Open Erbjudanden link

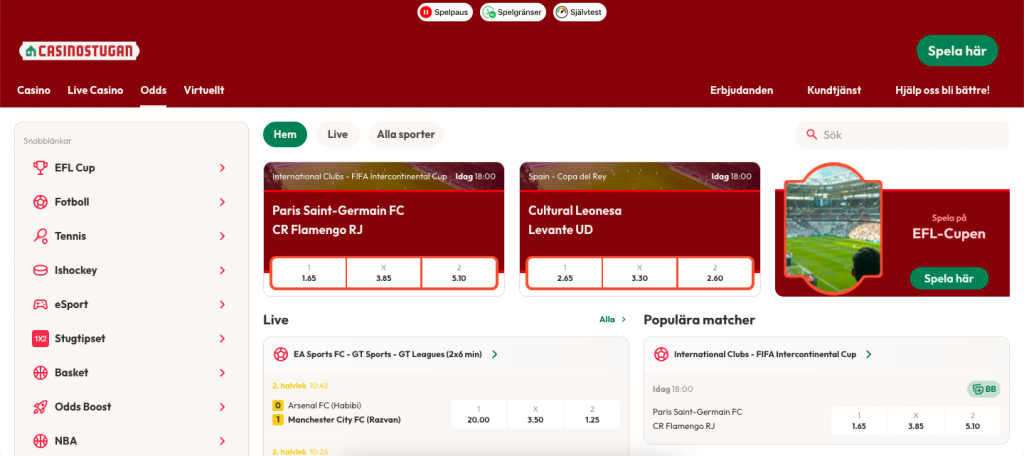[x=741, y=90]
